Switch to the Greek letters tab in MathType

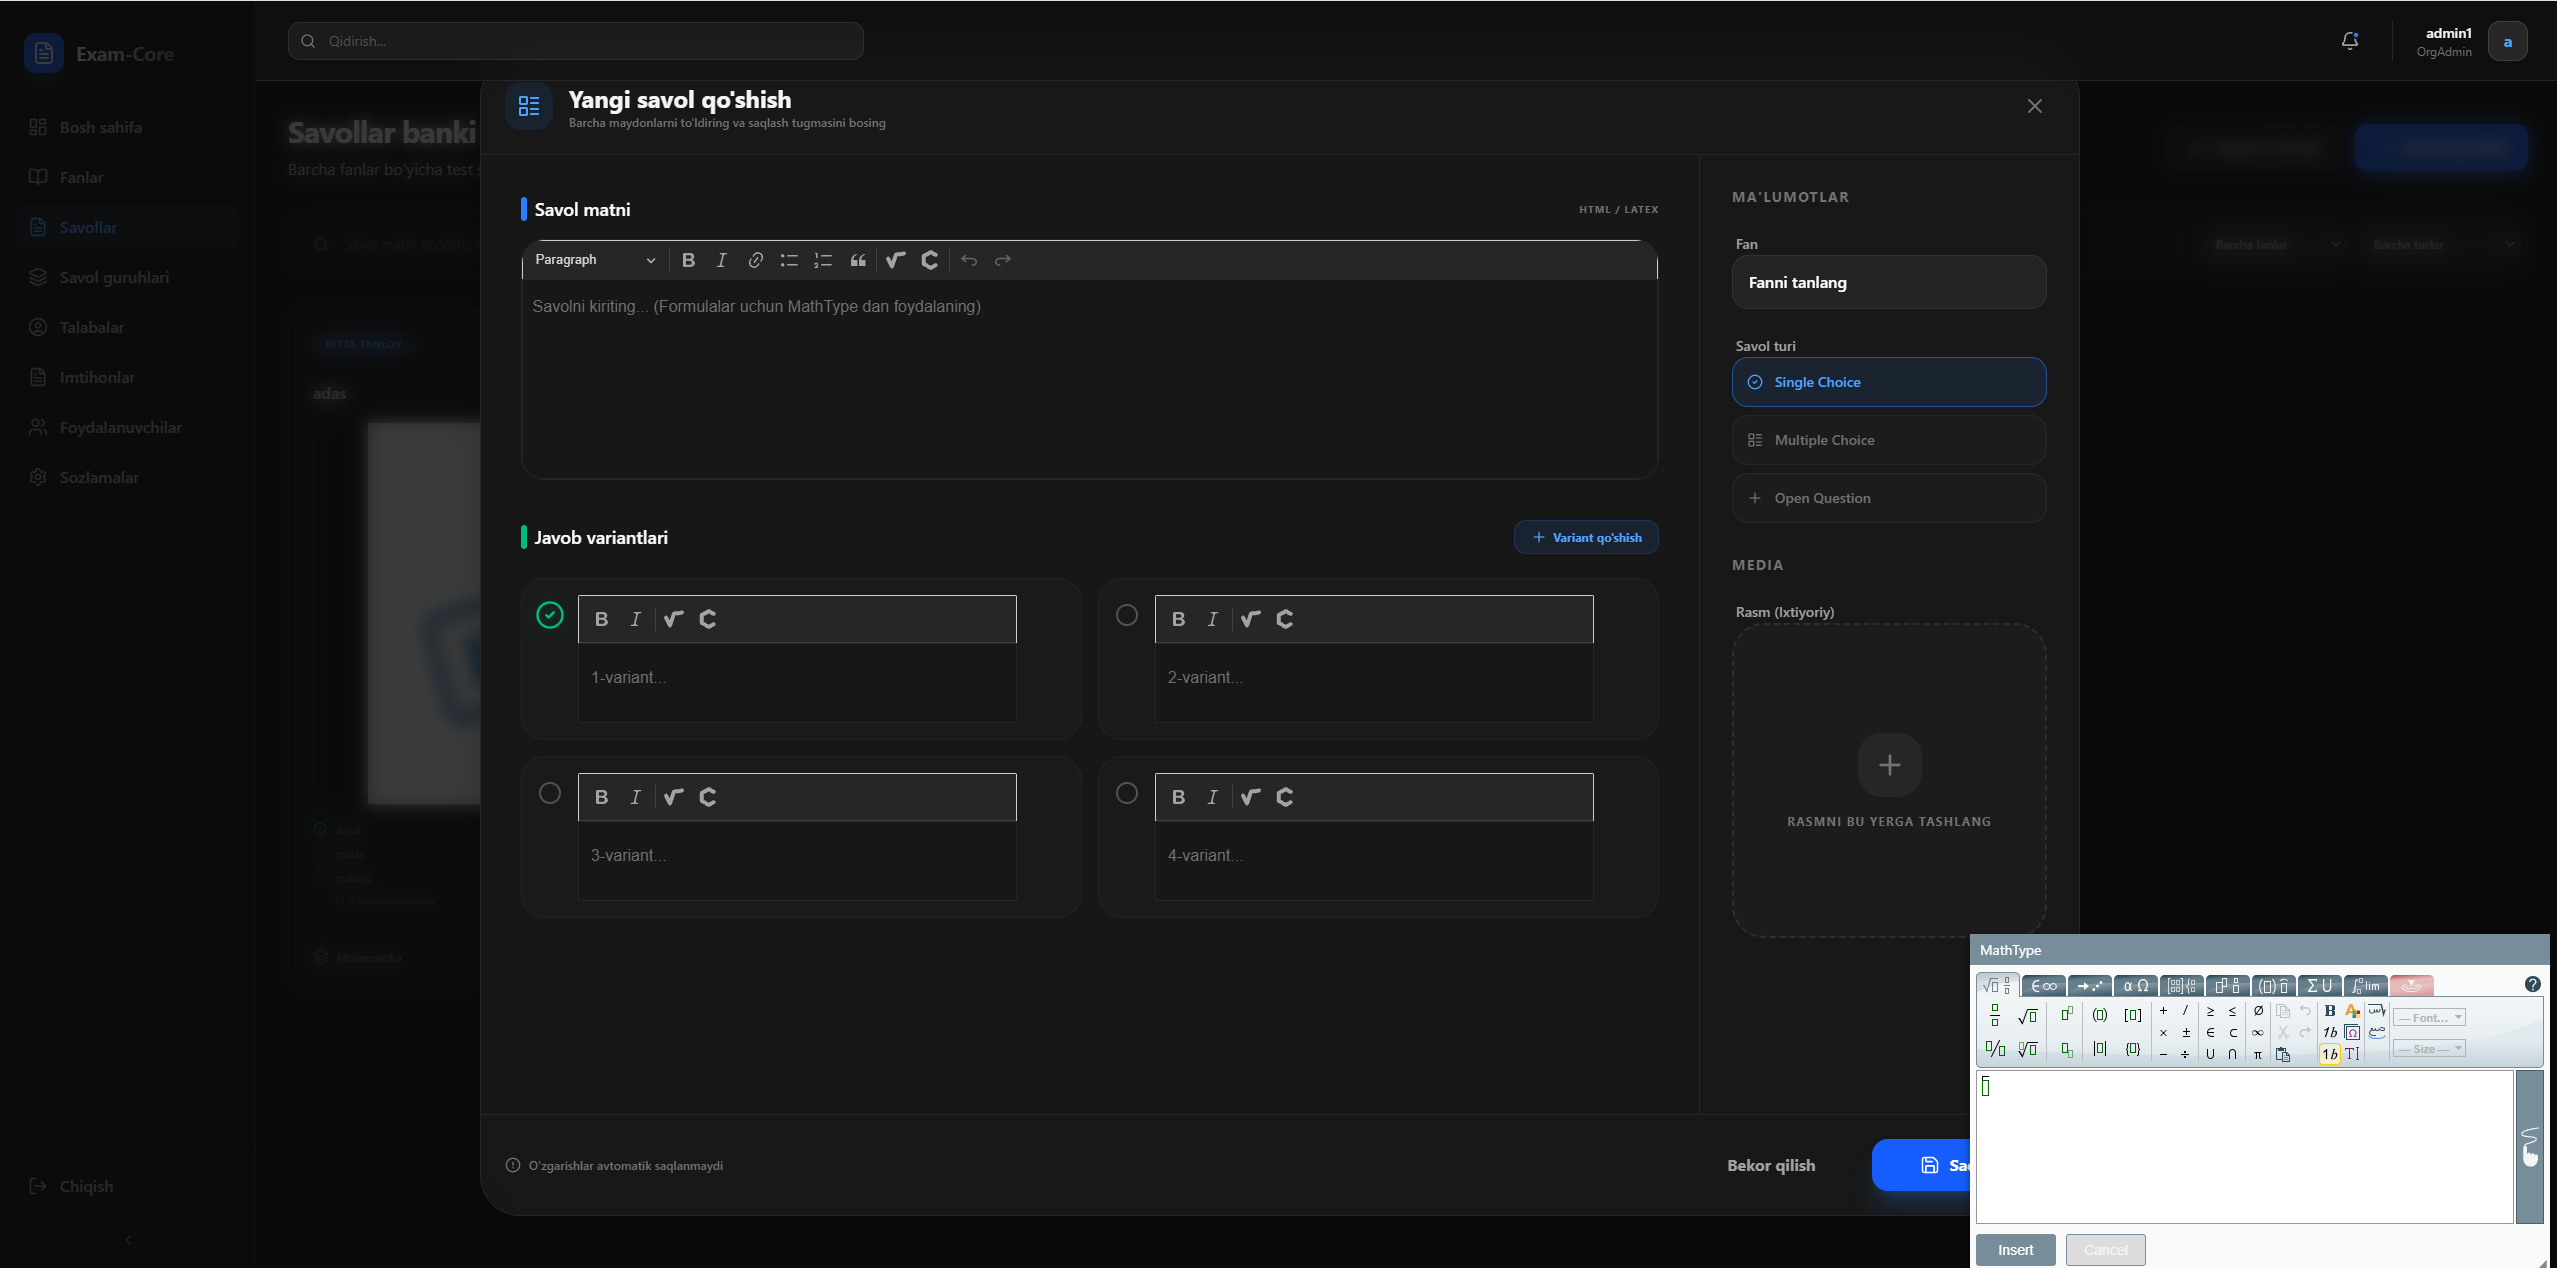click(x=2137, y=986)
